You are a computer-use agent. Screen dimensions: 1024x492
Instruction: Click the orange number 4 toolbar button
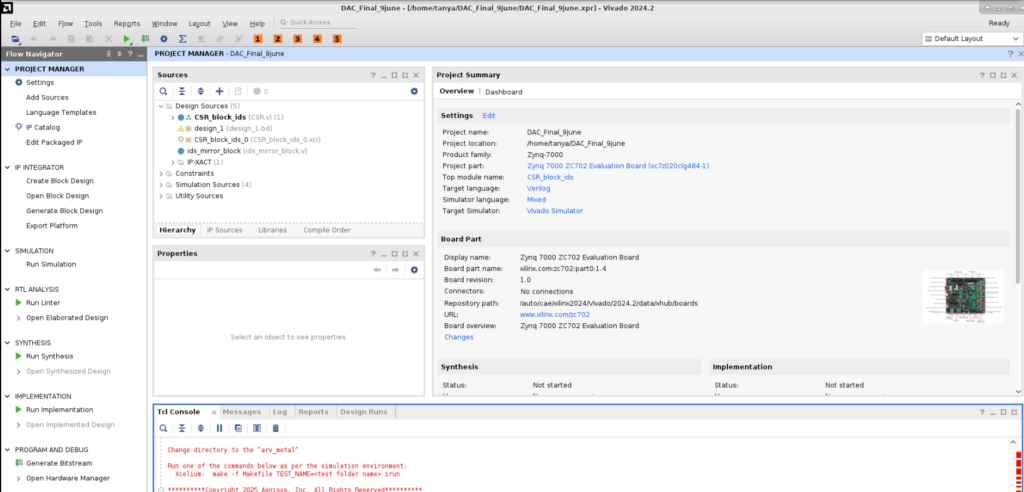click(x=317, y=39)
